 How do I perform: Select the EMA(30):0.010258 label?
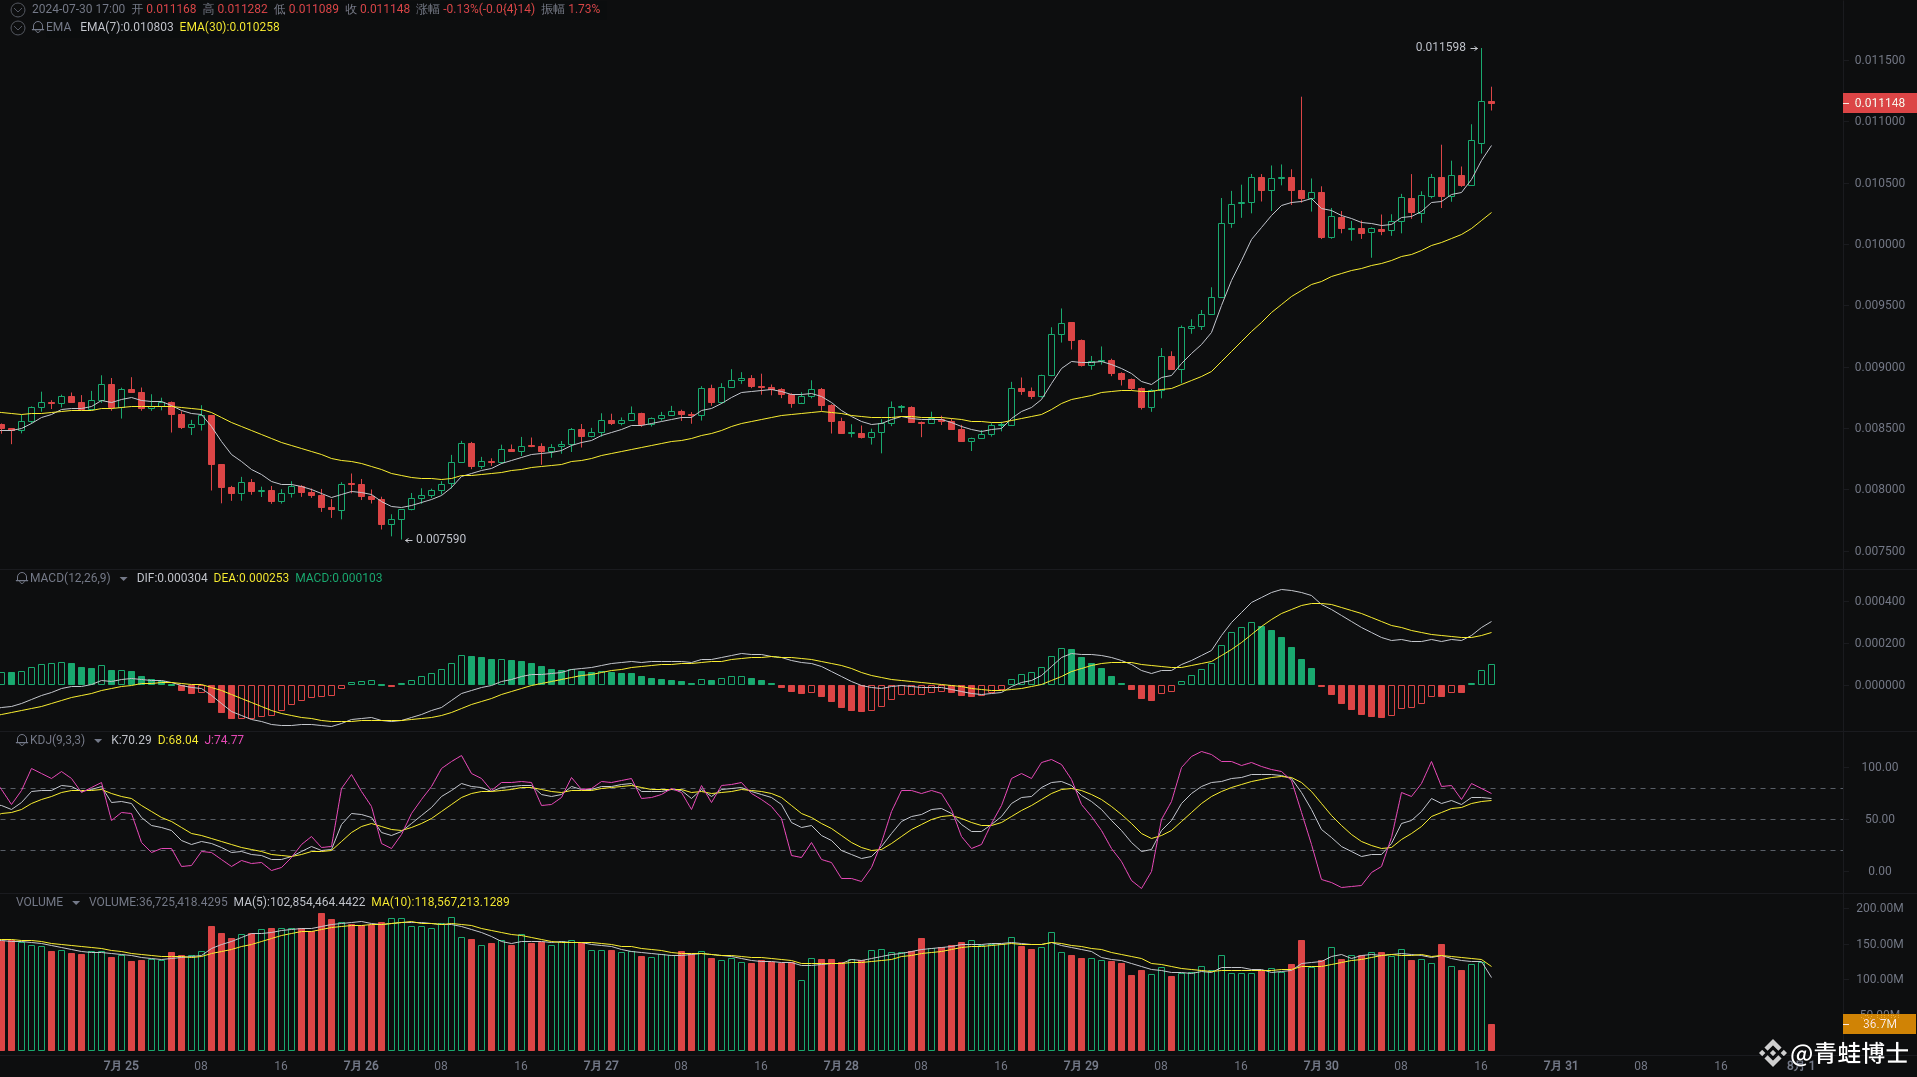pos(230,28)
